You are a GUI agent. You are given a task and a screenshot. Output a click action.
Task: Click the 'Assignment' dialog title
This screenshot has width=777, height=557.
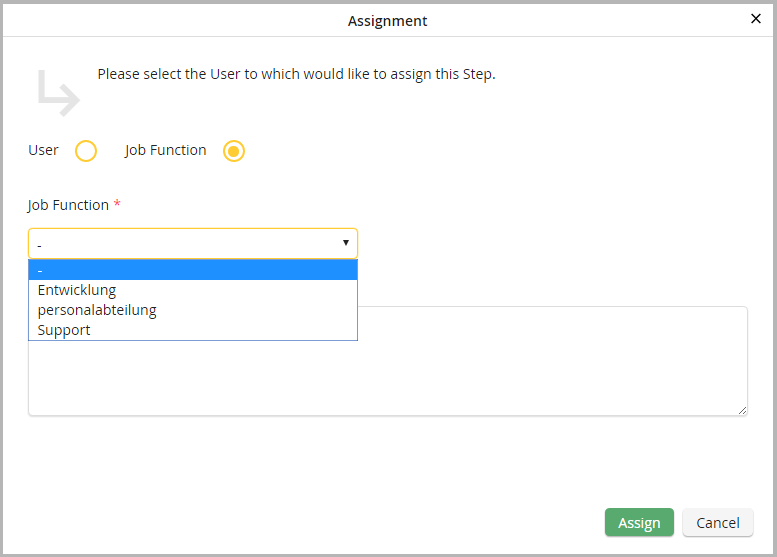(387, 20)
